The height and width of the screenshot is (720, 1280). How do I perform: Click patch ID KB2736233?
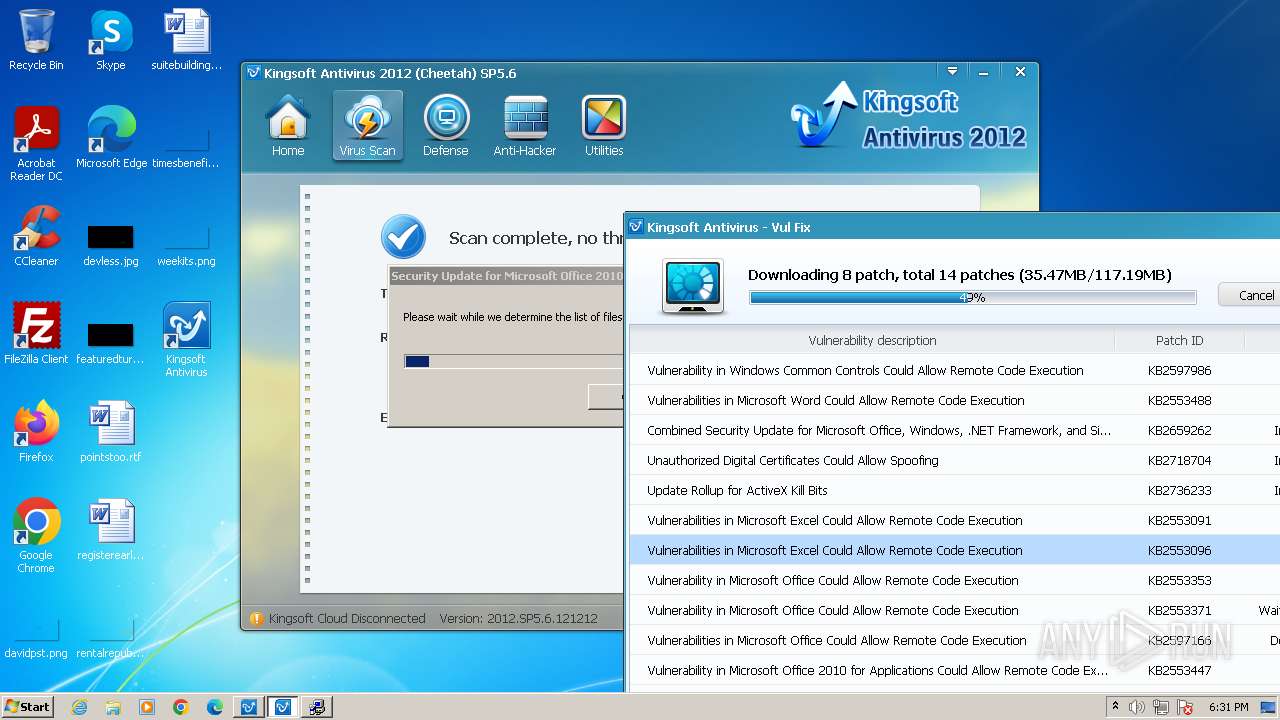point(1179,490)
